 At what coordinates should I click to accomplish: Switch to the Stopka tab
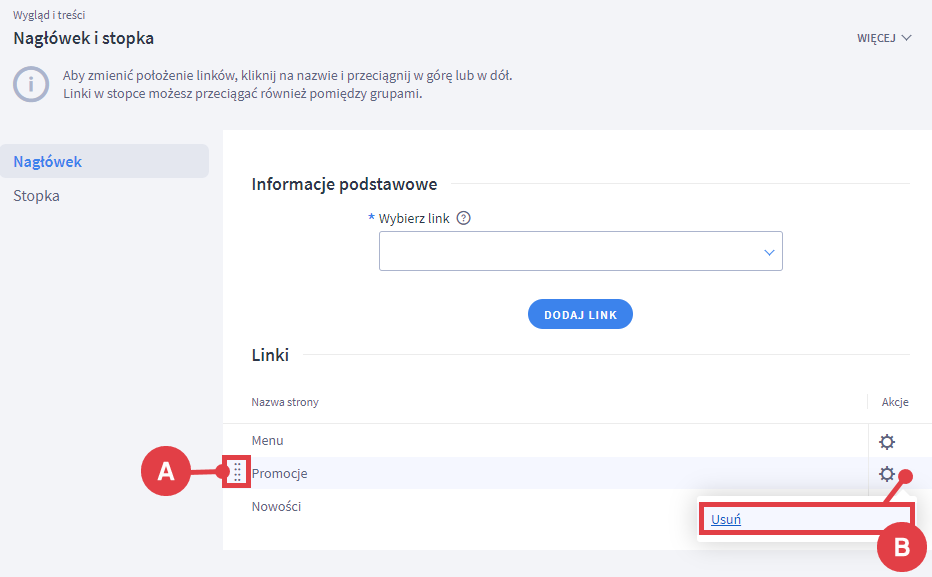37,196
